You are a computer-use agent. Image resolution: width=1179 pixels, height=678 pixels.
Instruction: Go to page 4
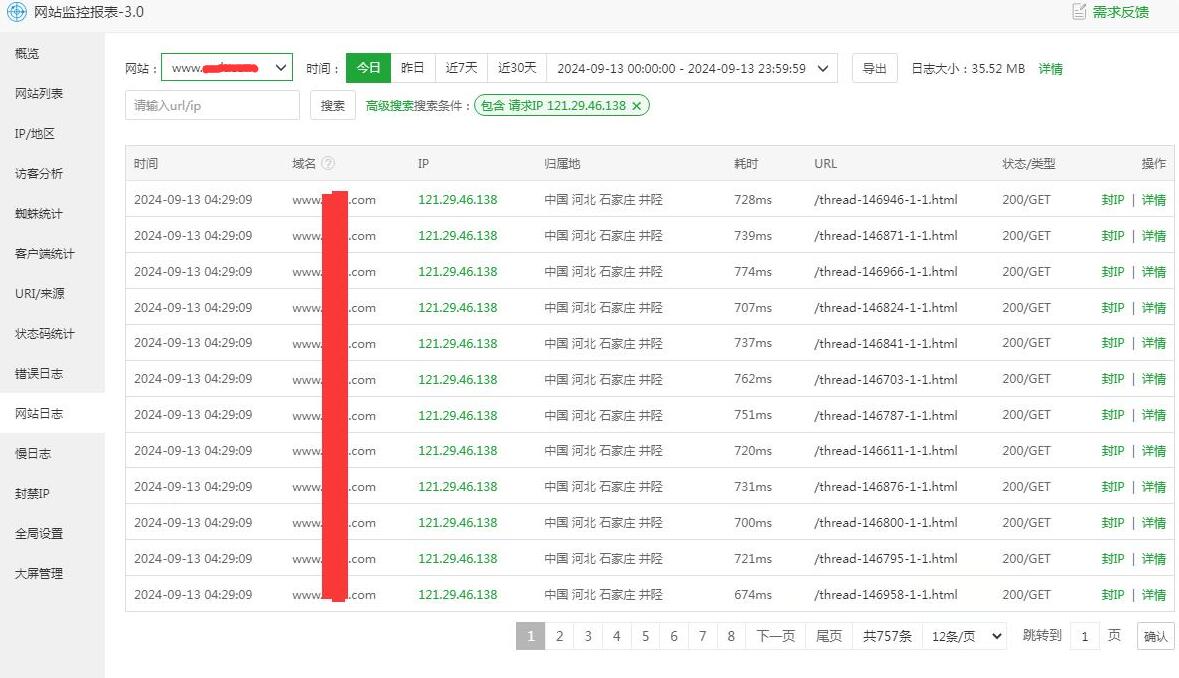coord(617,637)
